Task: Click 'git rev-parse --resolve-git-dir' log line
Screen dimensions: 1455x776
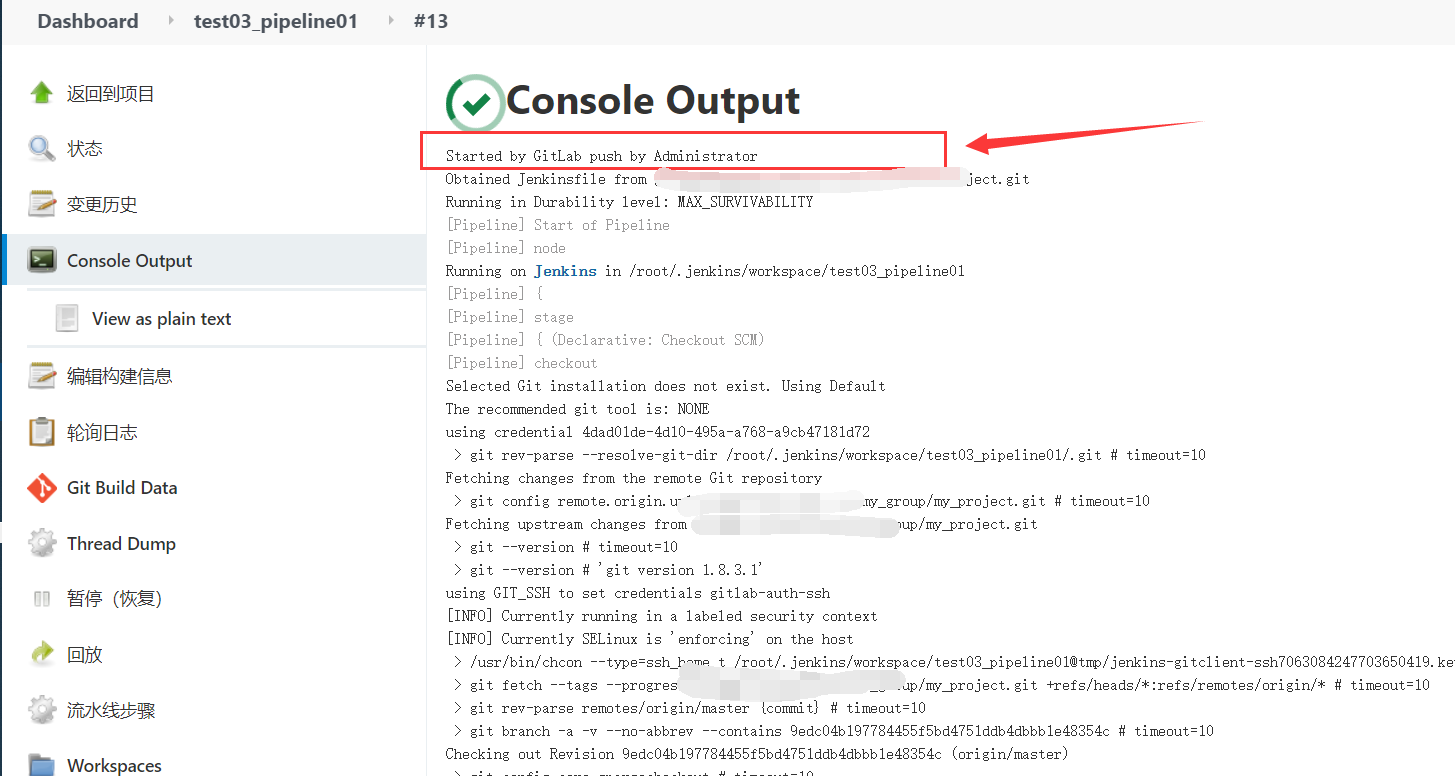Action: point(830,455)
